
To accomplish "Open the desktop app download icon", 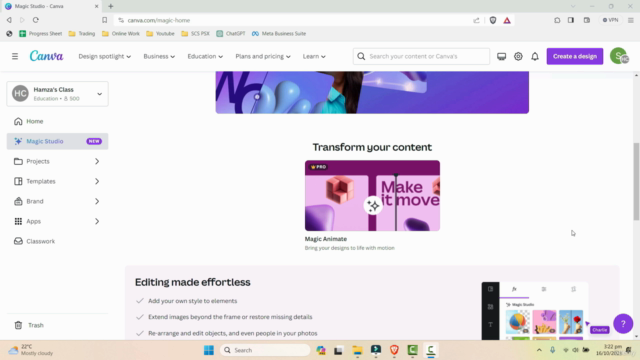I will pyautogui.click(x=501, y=56).
